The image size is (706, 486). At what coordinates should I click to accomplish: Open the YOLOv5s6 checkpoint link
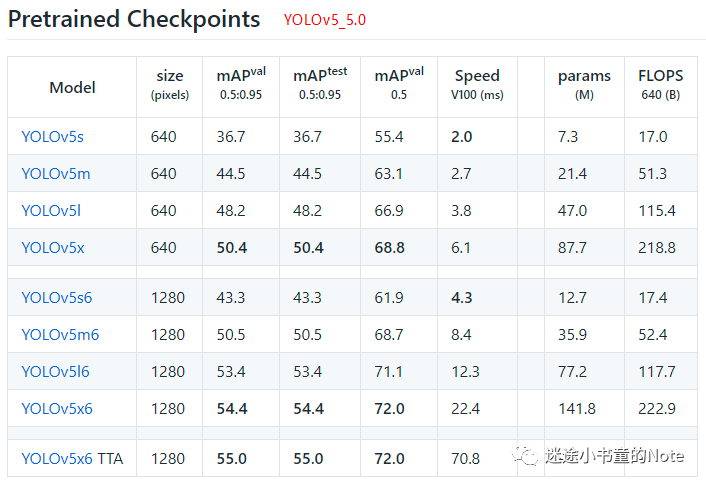tap(56, 298)
